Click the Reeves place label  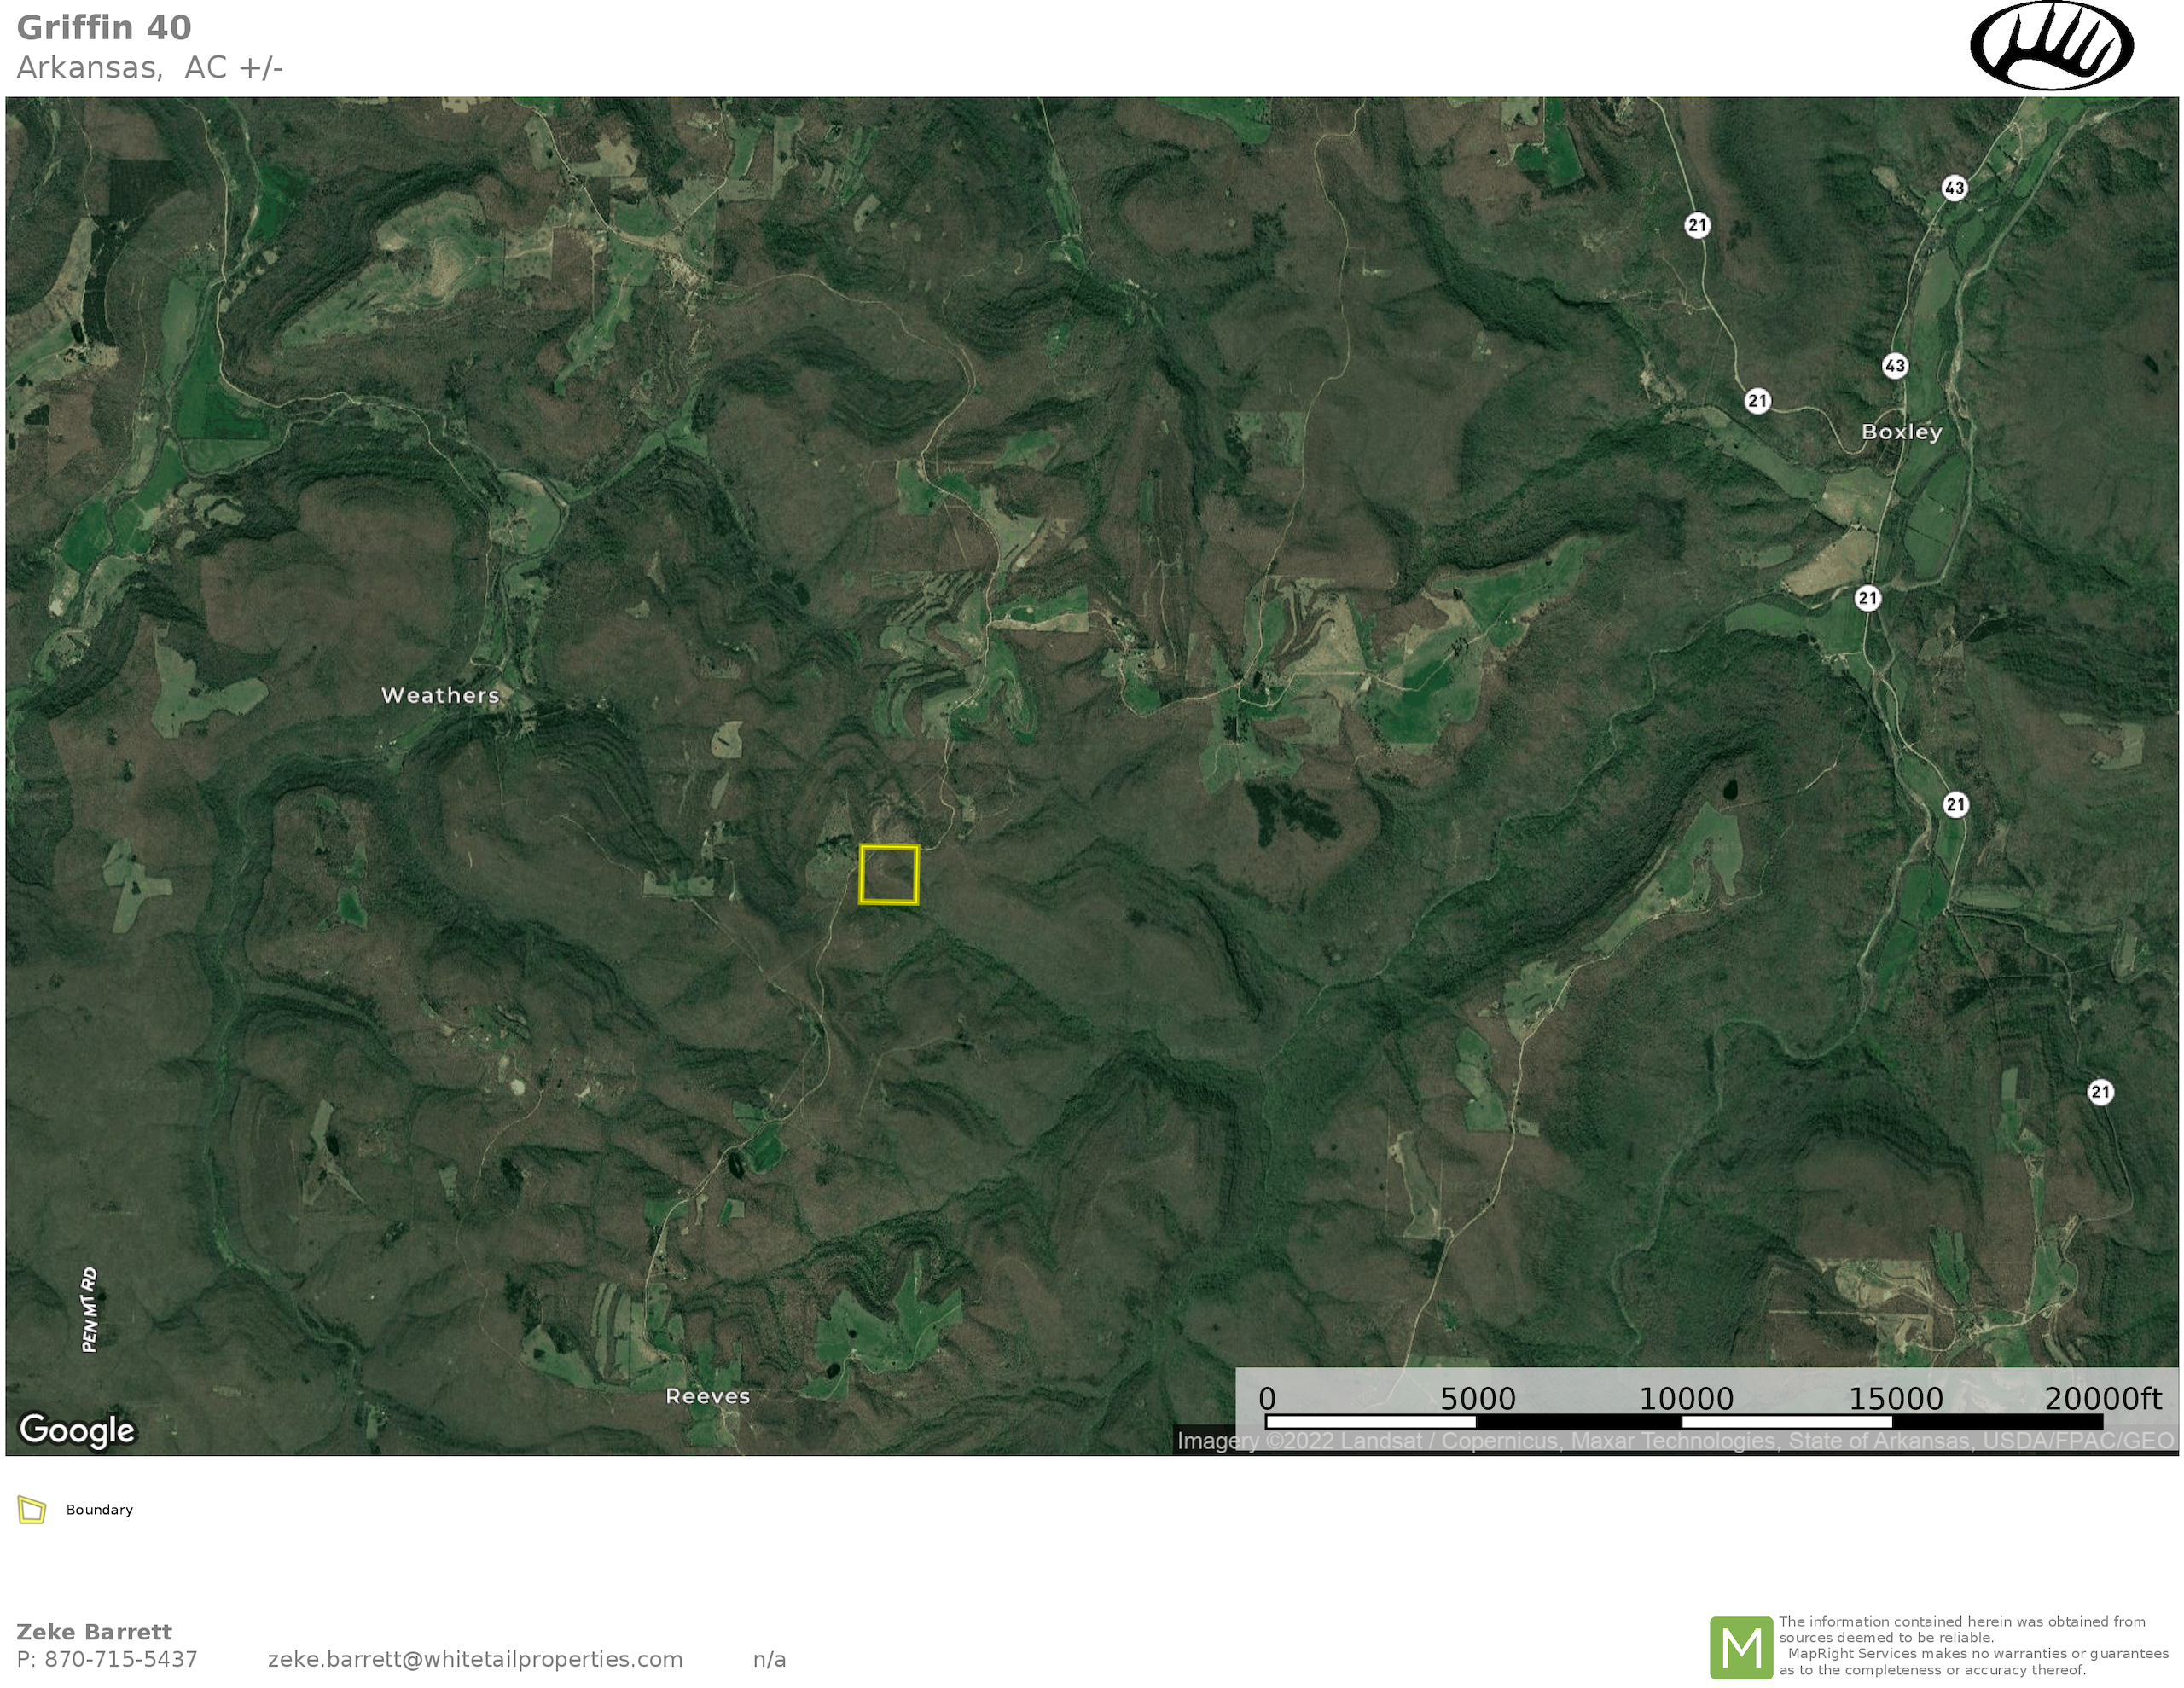tap(708, 1396)
